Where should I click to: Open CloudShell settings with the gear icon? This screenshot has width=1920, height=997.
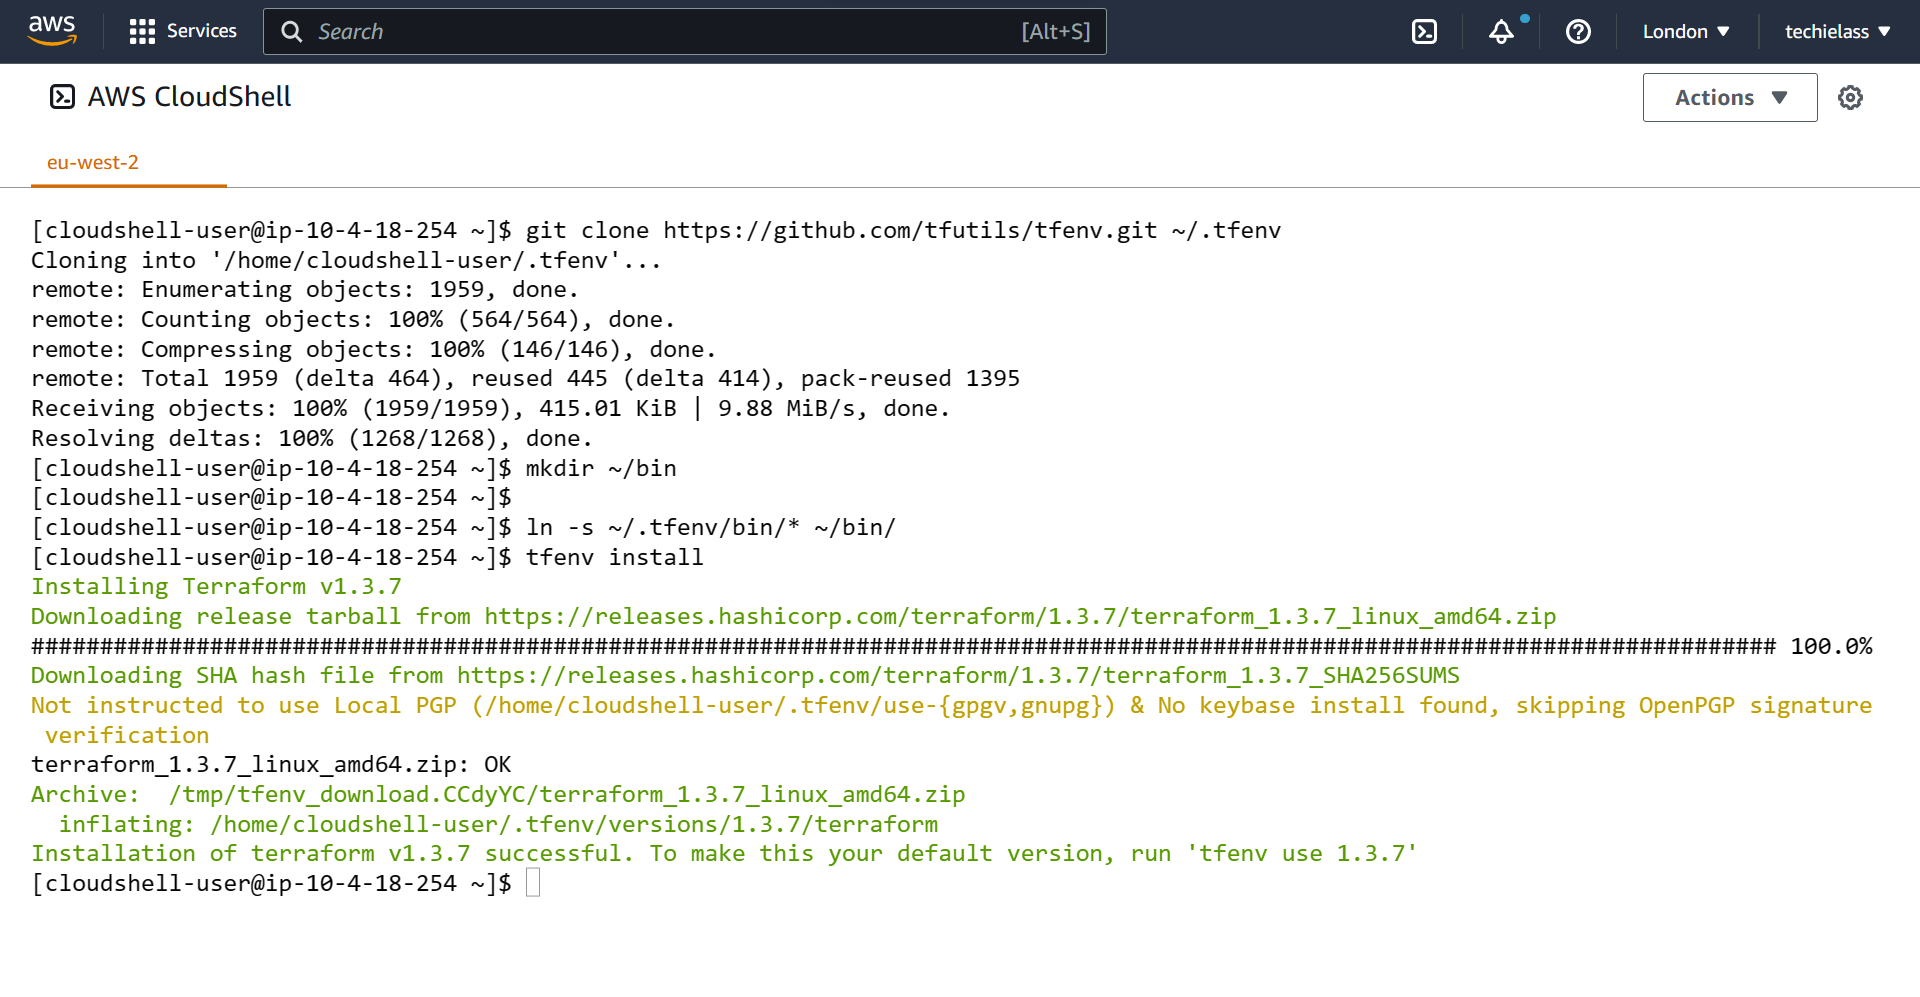click(x=1851, y=97)
